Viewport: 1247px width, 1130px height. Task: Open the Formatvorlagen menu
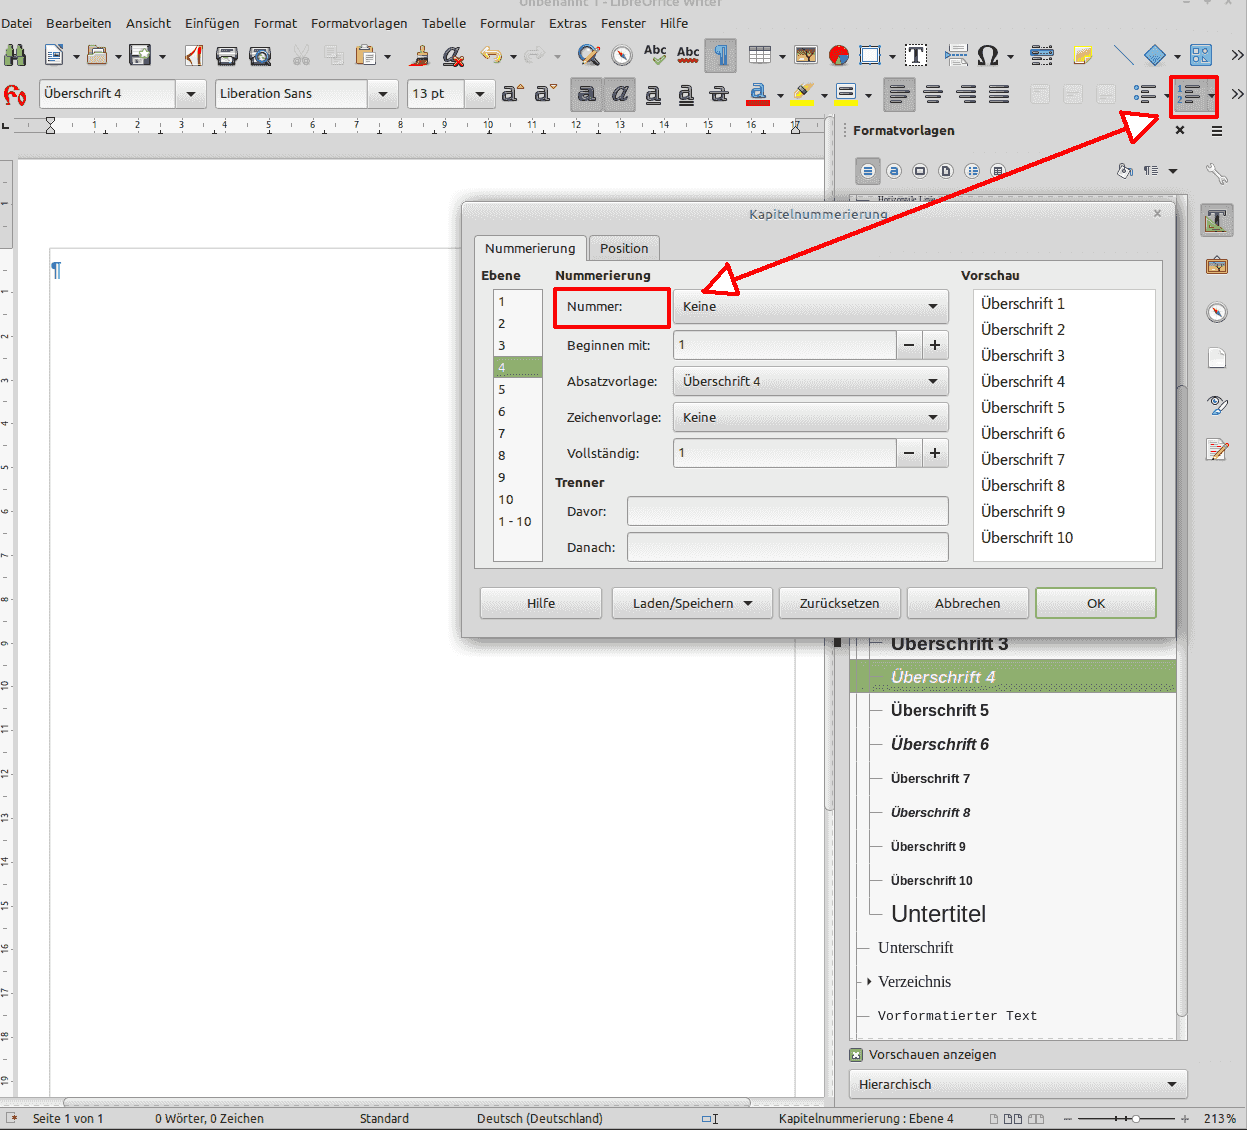coord(359,23)
